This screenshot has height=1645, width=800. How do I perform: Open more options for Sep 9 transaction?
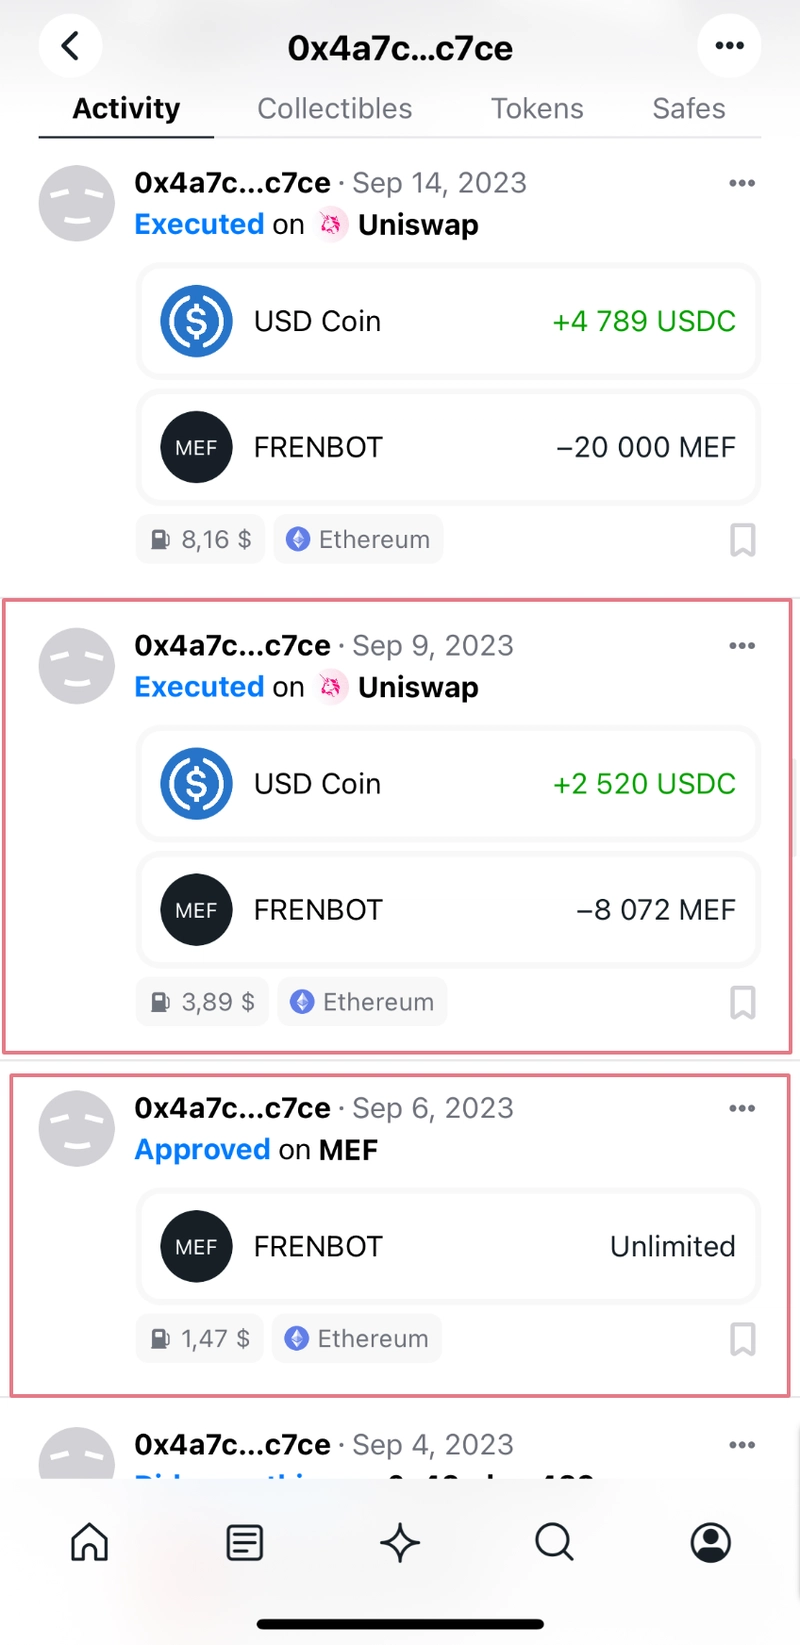(x=742, y=646)
